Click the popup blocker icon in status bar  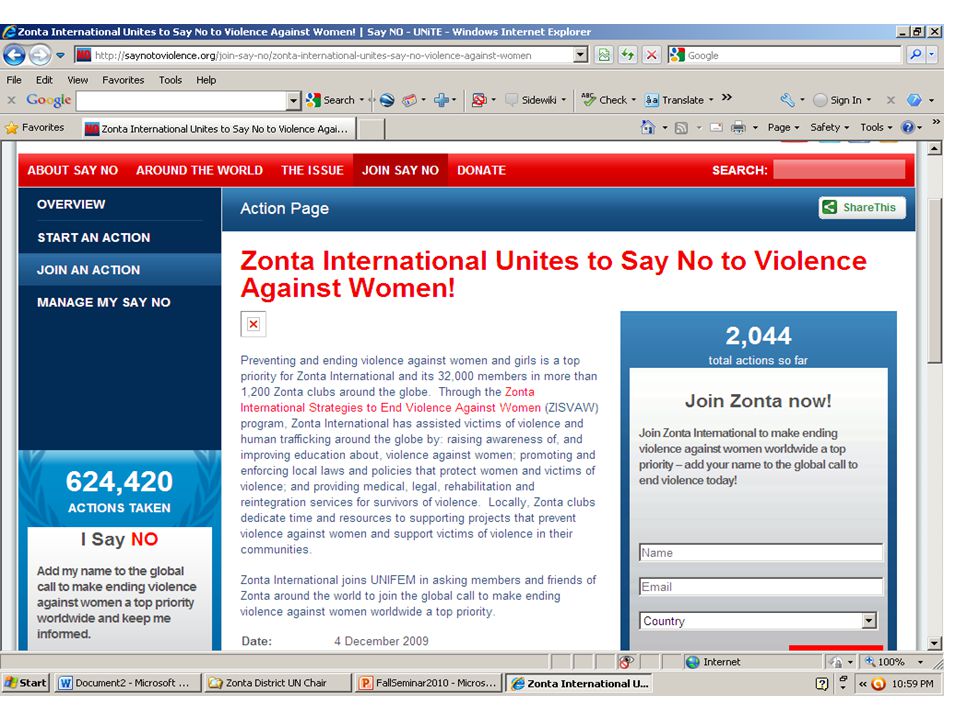(625, 662)
